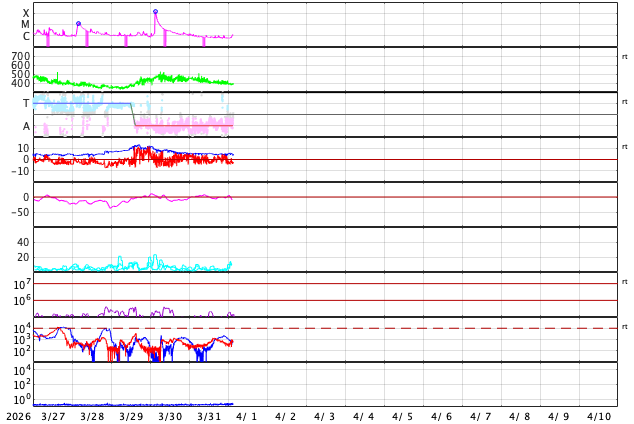This screenshot has width=634, height=424.
Task: Jump to the 4/ 1 date label
Action: pyautogui.click(x=247, y=416)
